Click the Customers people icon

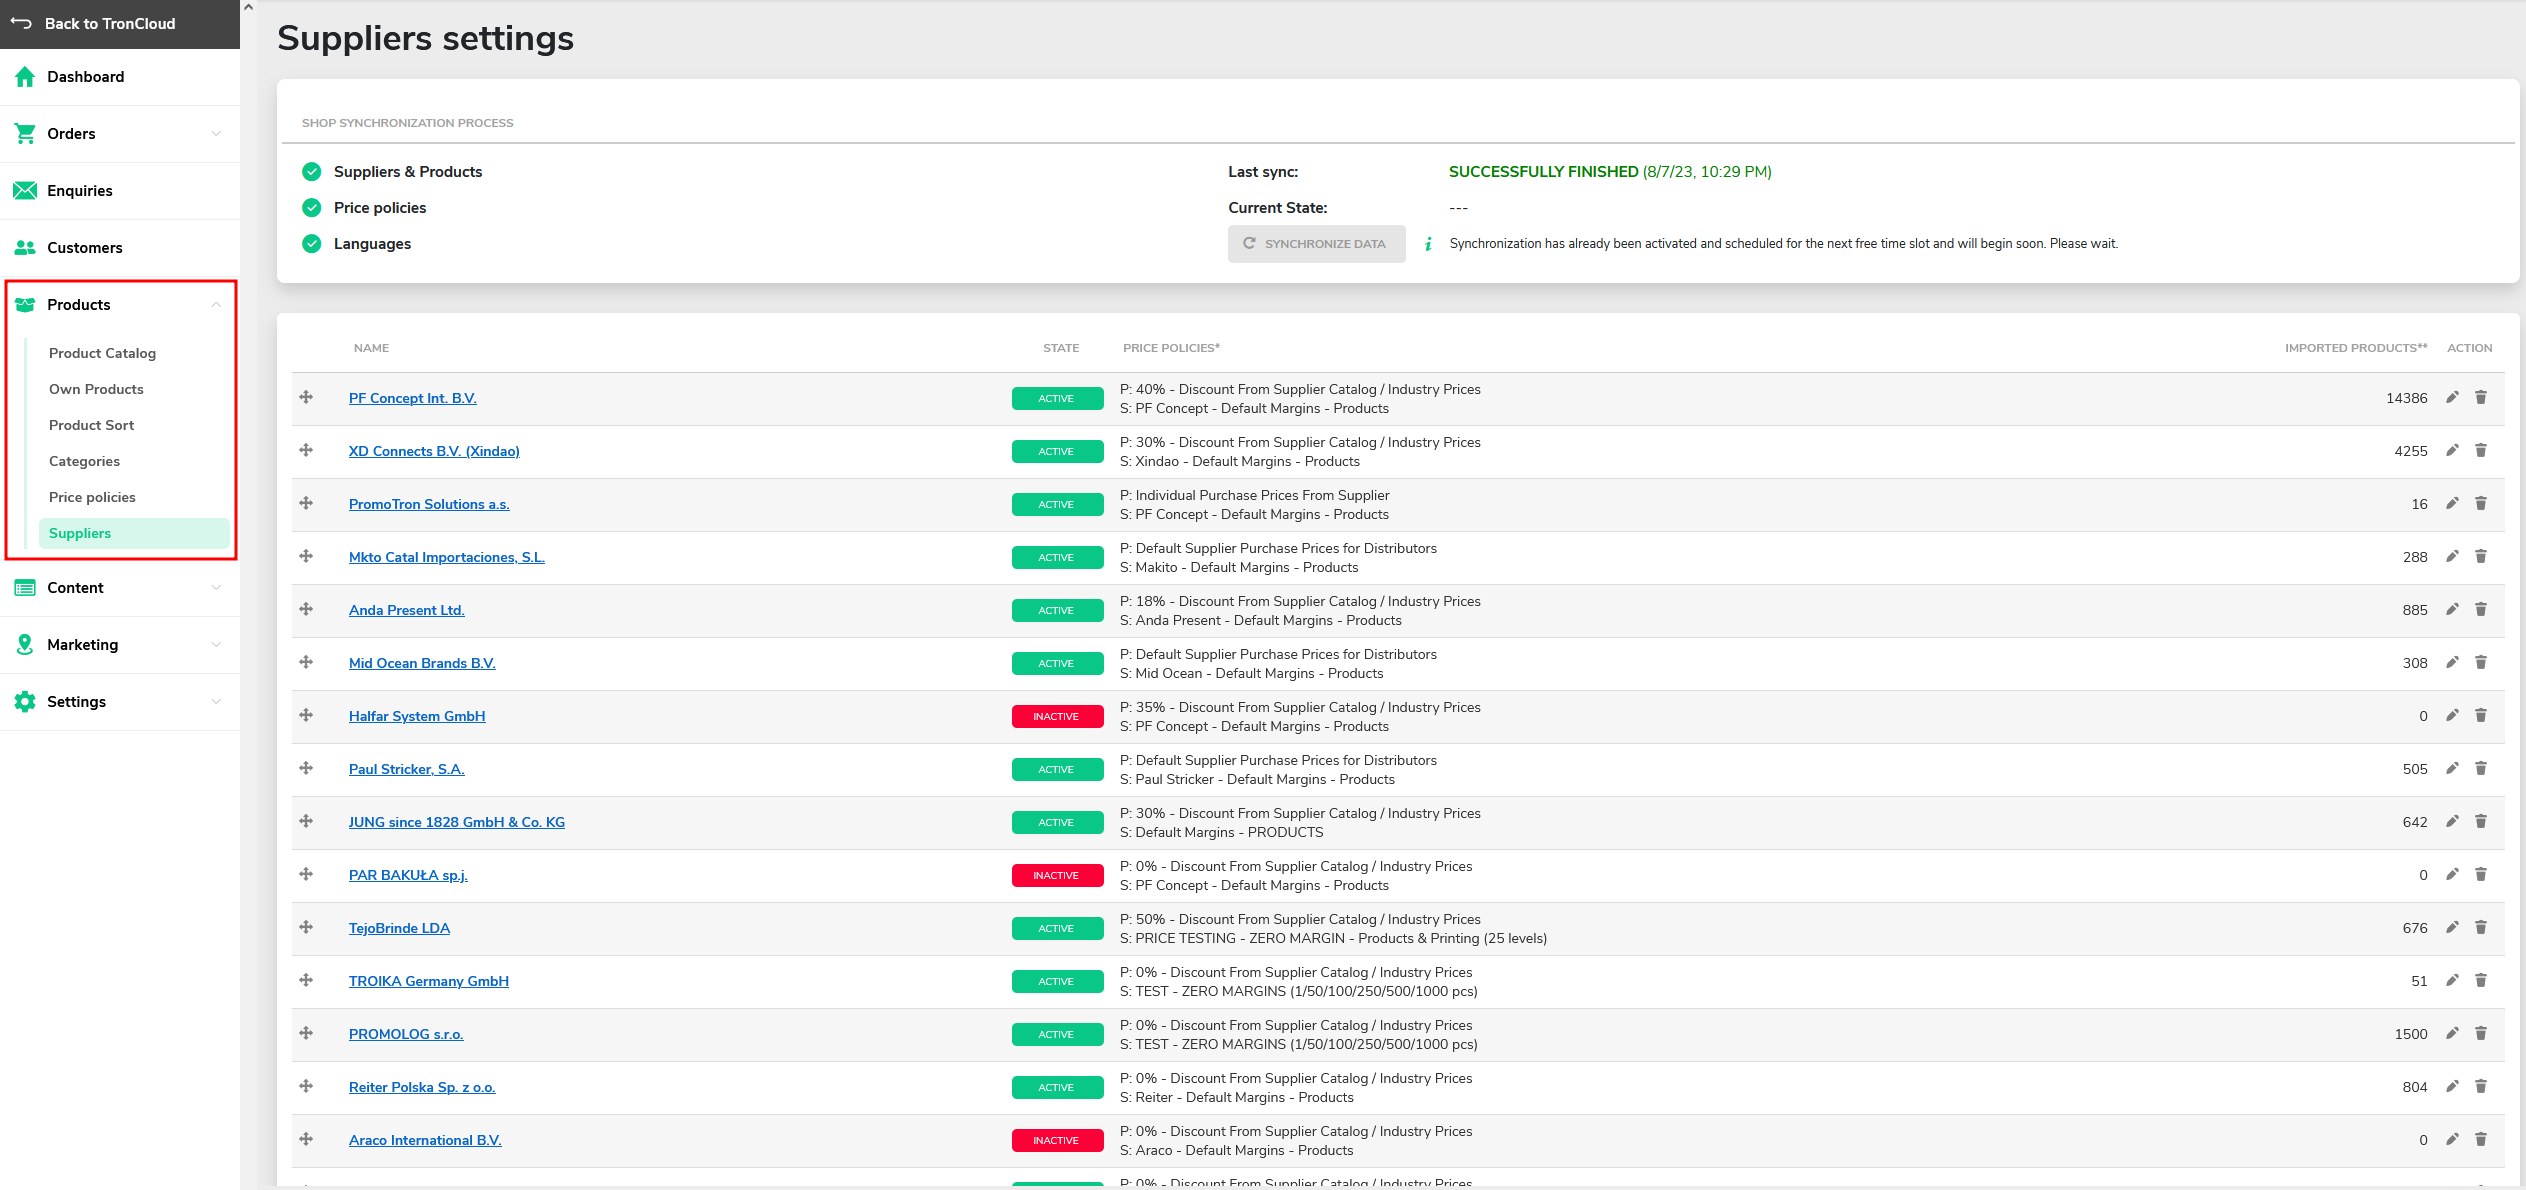(x=25, y=248)
